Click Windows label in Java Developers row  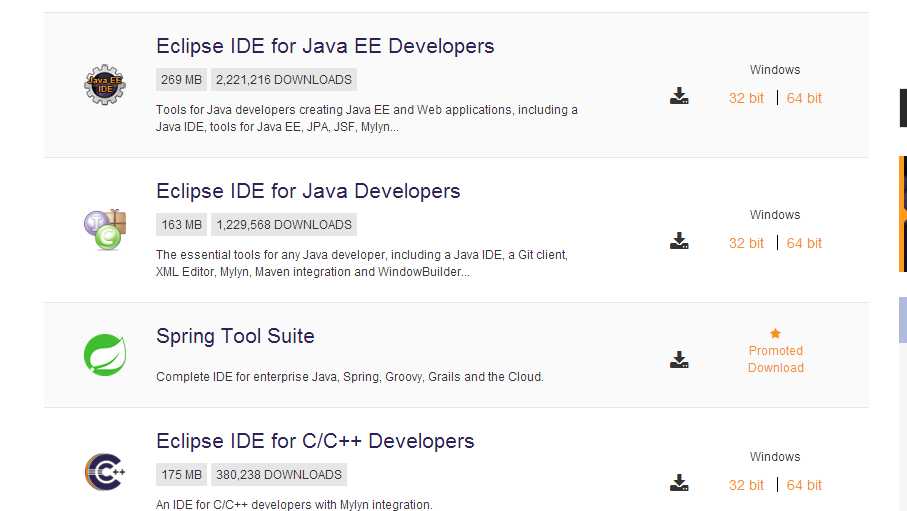[775, 215]
